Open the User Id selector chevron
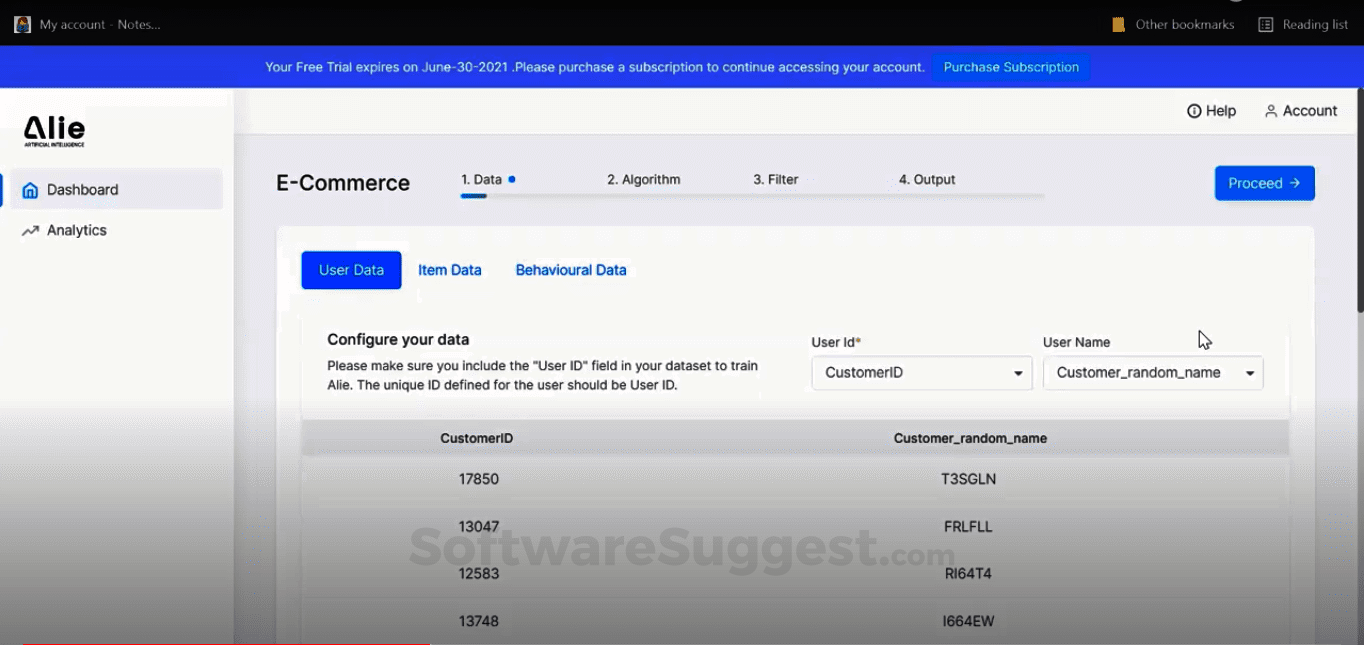1364x645 pixels. click(1017, 372)
